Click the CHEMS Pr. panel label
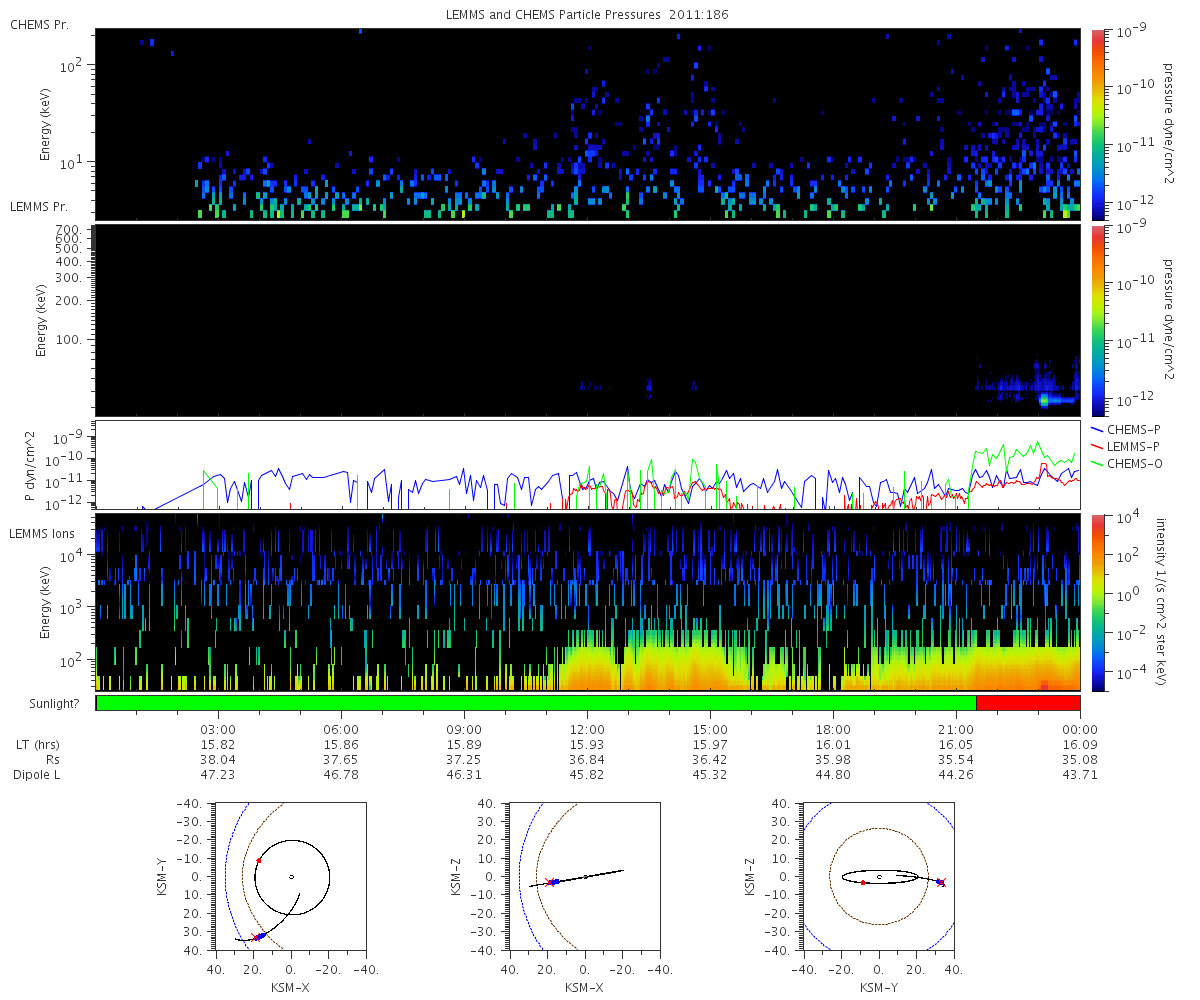The height and width of the screenshot is (1000, 1200). pyautogui.click(x=39, y=23)
